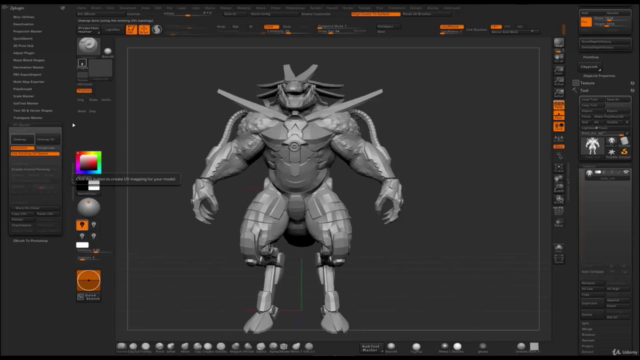640x360 pixels.
Task: Toggle Local transformations button
Action: tap(559, 127)
